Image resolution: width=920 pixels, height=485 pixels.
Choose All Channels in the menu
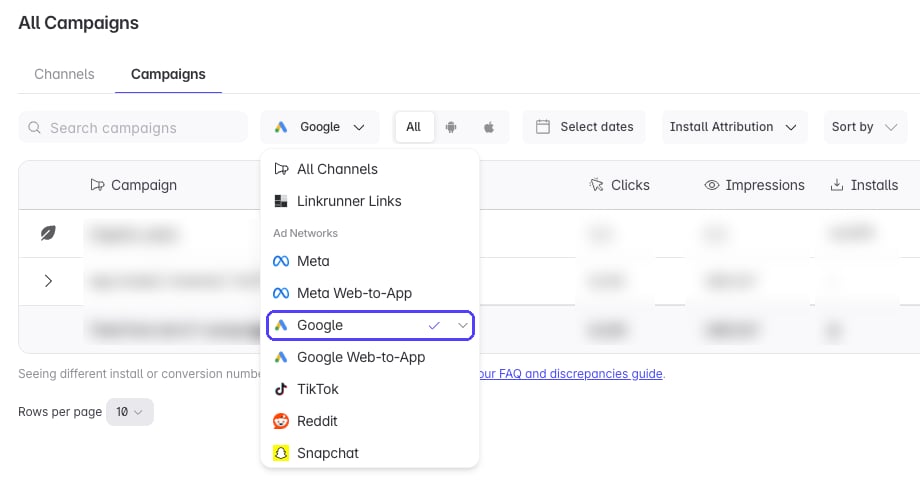tap(370, 169)
